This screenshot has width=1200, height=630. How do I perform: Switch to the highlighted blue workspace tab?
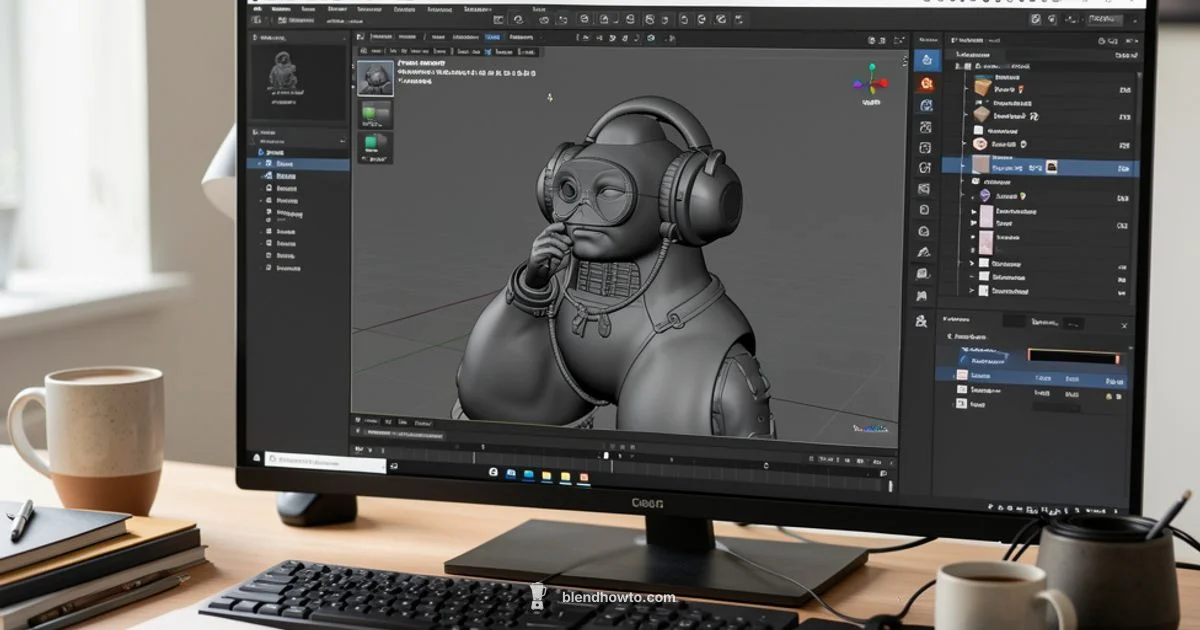(492, 38)
